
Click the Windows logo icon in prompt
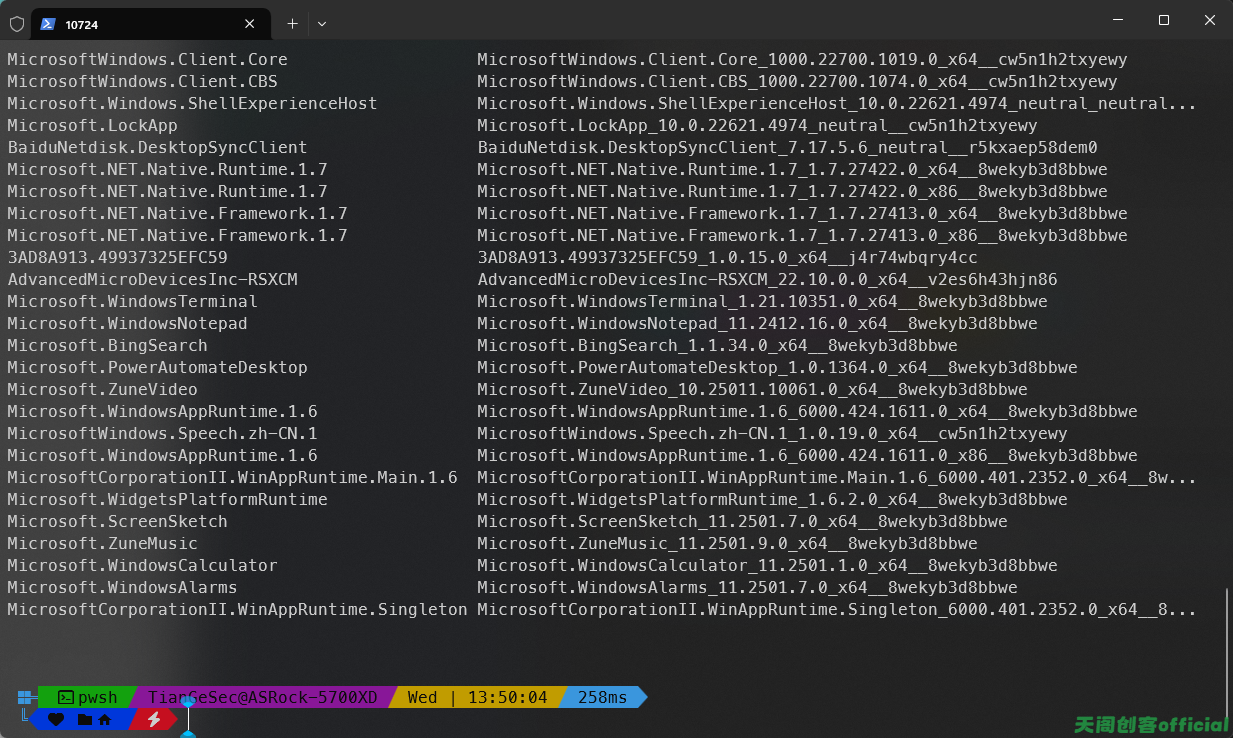point(25,697)
